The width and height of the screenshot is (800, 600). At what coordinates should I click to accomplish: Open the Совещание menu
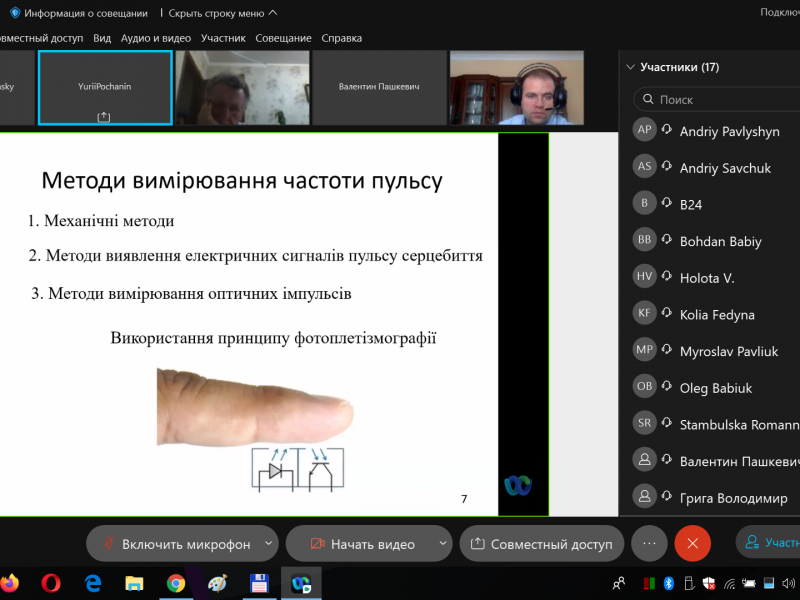pos(283,38)
